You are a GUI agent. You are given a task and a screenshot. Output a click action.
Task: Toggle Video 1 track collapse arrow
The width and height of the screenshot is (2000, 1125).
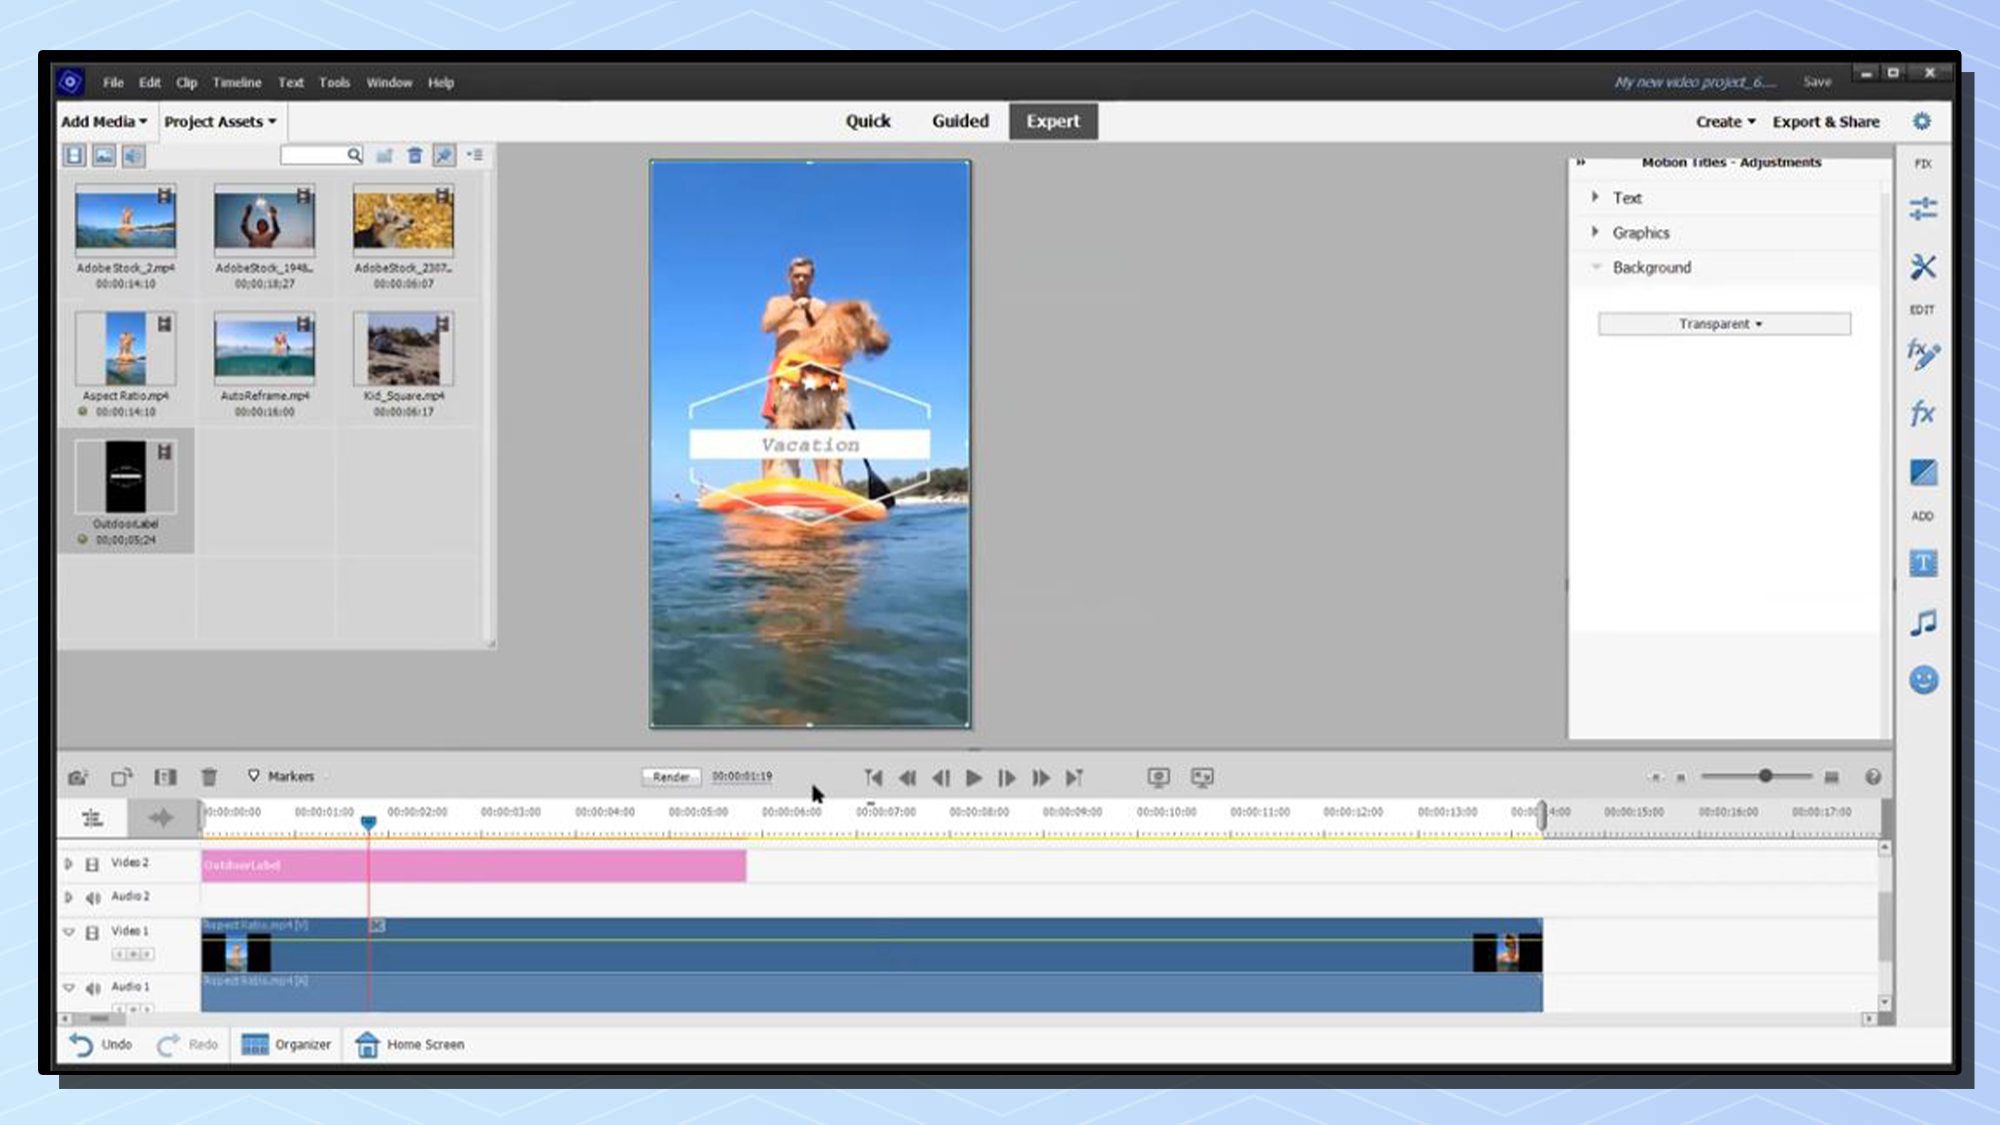pyautogui.click(x=69, y=931)
